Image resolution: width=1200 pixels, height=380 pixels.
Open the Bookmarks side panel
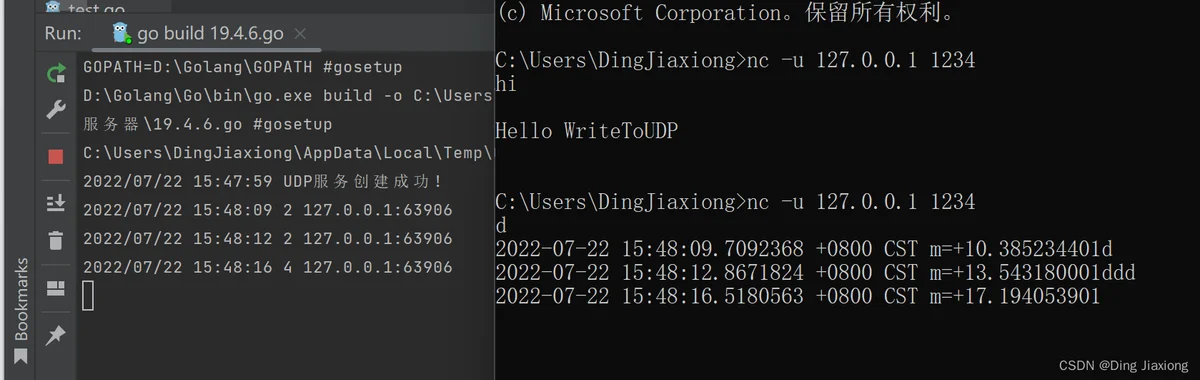tap(21, 300)
